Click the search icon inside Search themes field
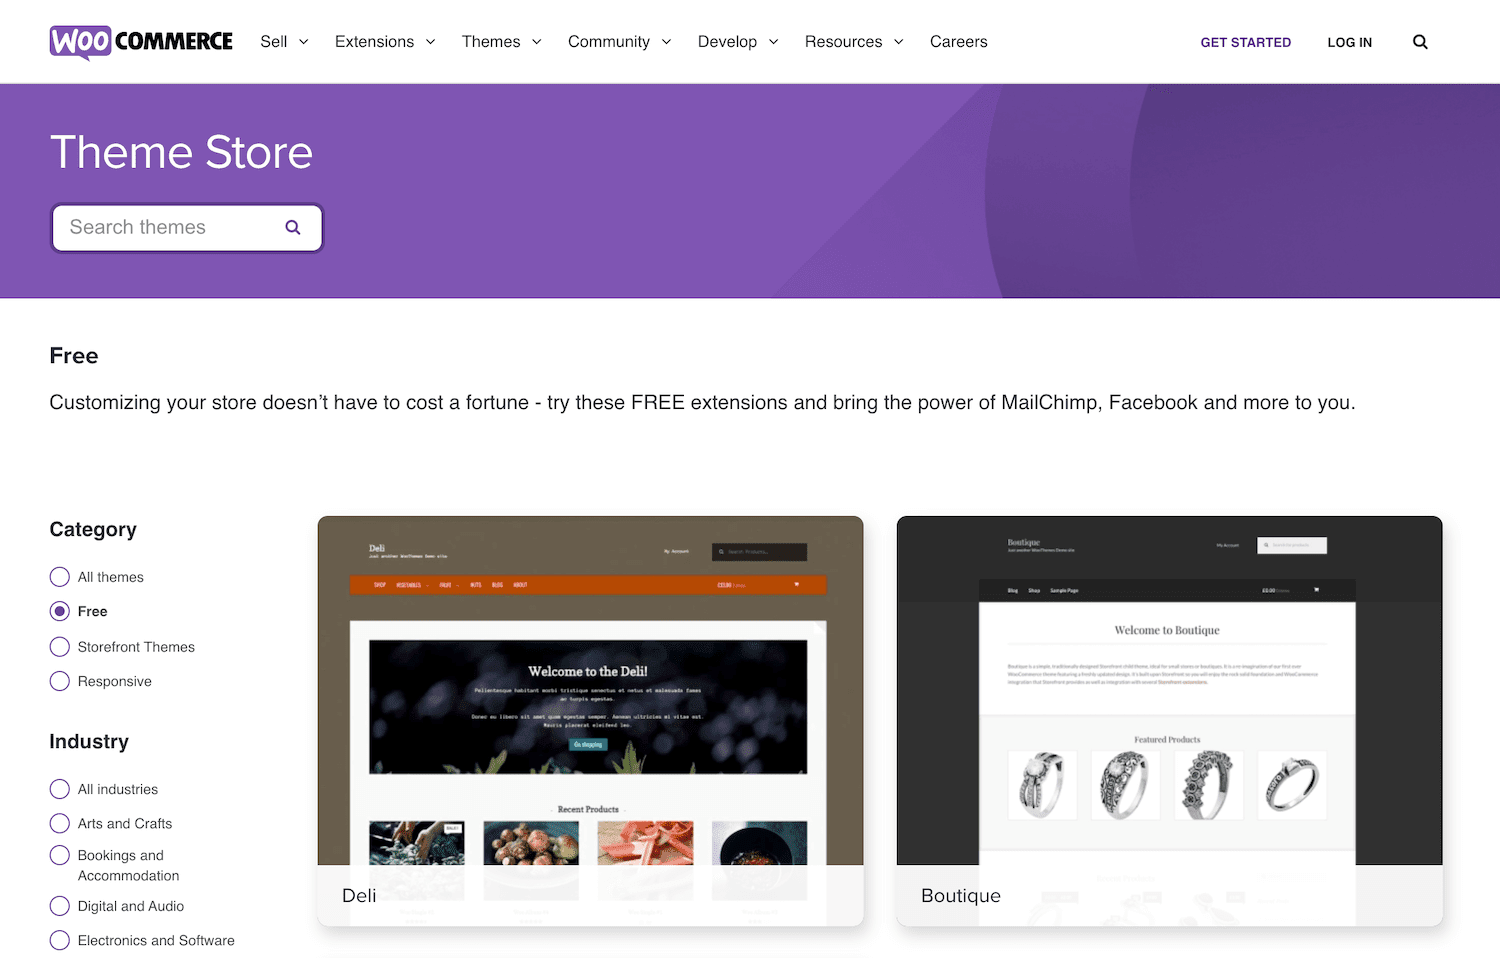The width and height of the screenshot is (1500, 958). click(x=292, y=227)
